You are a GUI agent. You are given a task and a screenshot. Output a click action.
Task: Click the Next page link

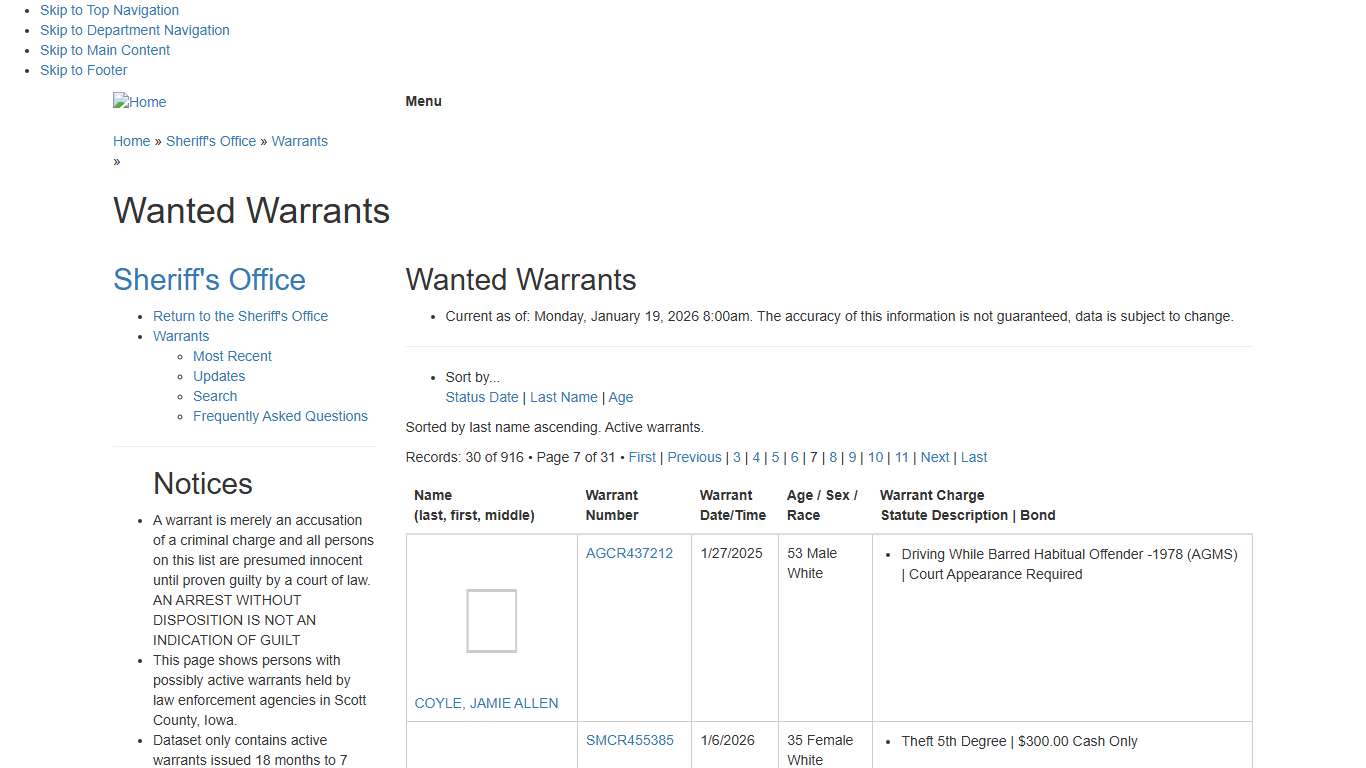click(935, 457)
